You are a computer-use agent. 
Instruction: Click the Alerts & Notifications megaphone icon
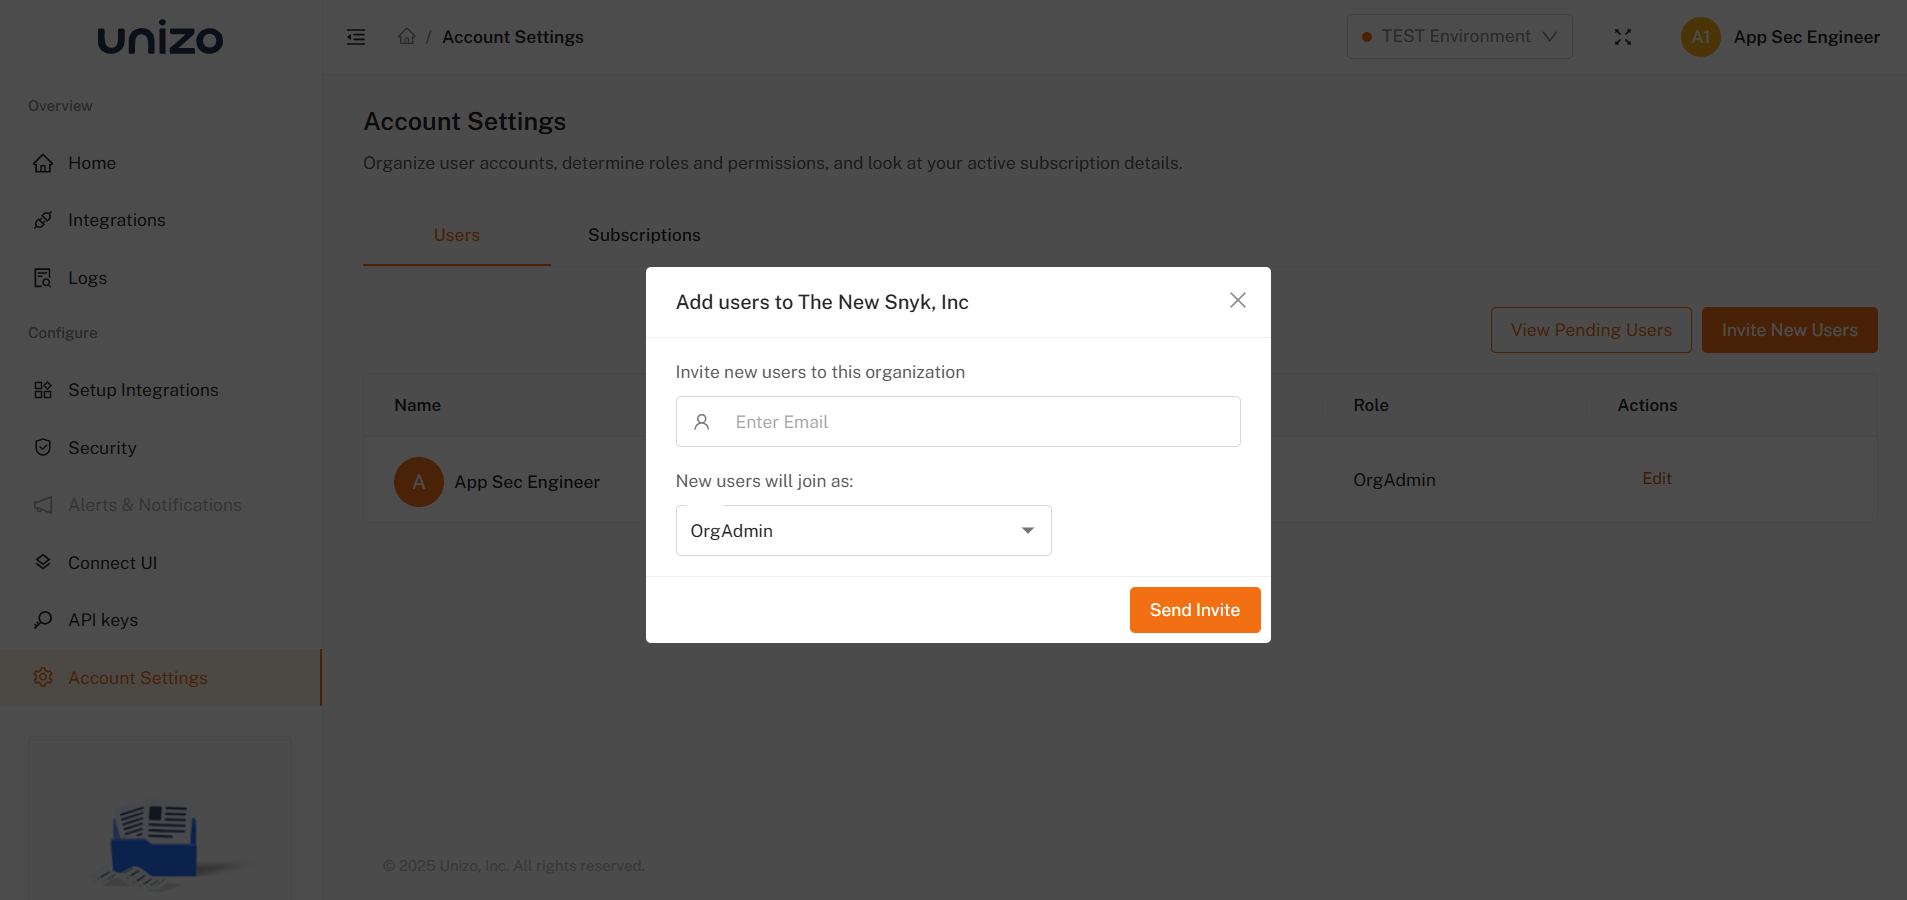43,505
